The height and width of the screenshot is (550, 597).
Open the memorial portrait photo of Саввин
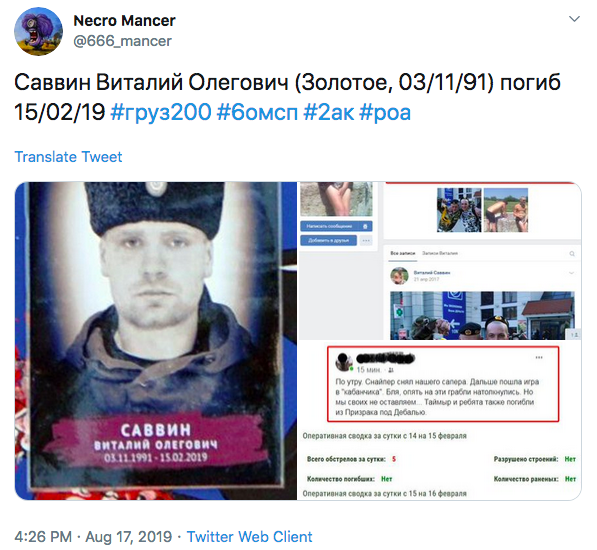pos(156,341)
